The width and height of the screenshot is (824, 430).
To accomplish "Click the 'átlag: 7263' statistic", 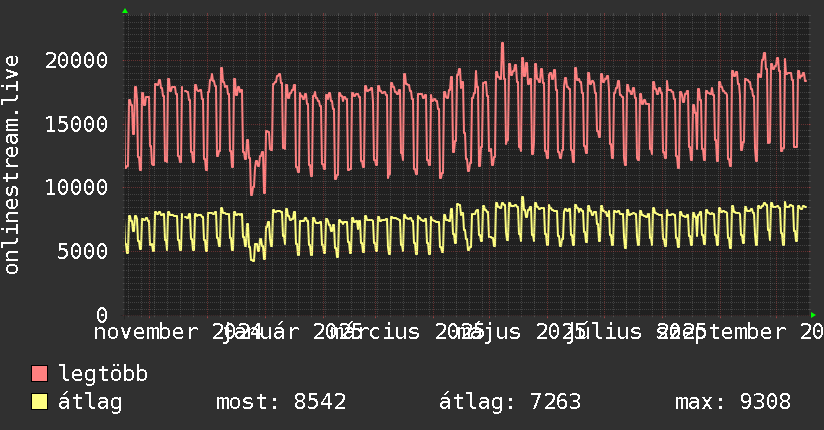I will pyautogui.click(x=510, y=402).
